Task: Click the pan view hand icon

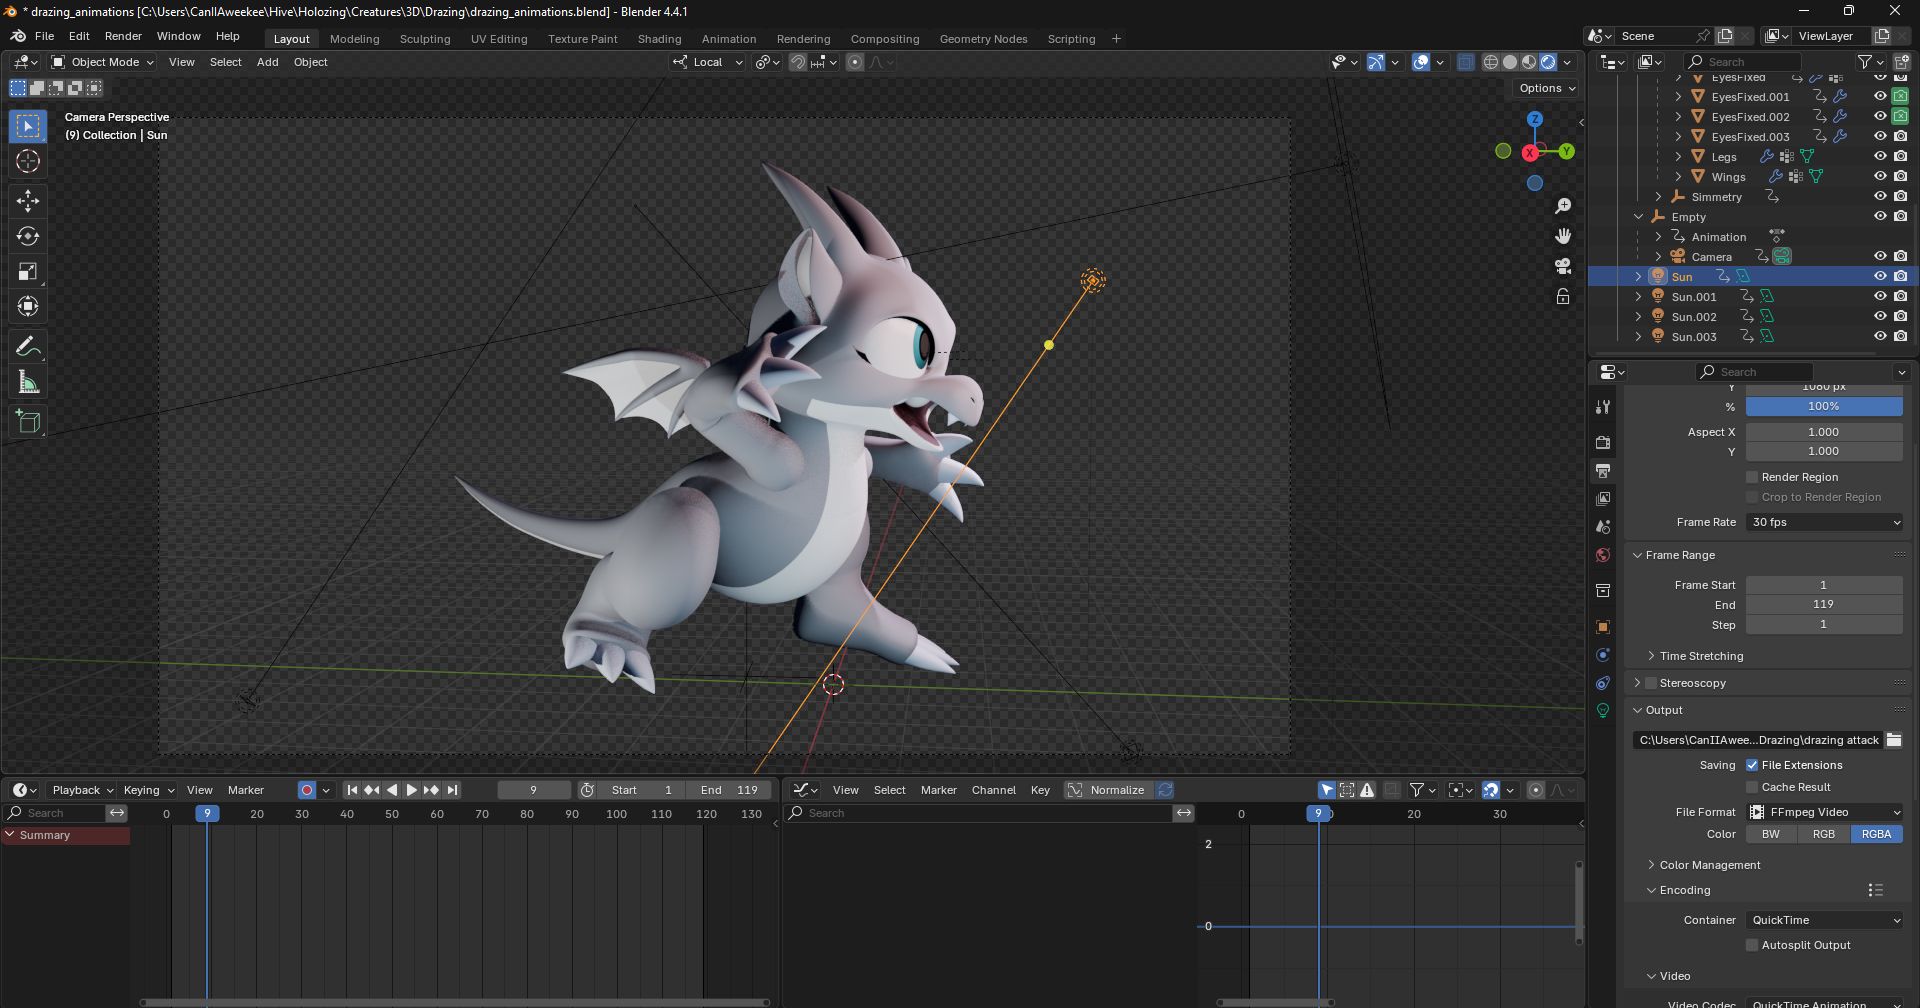Action: [1563, 236]
